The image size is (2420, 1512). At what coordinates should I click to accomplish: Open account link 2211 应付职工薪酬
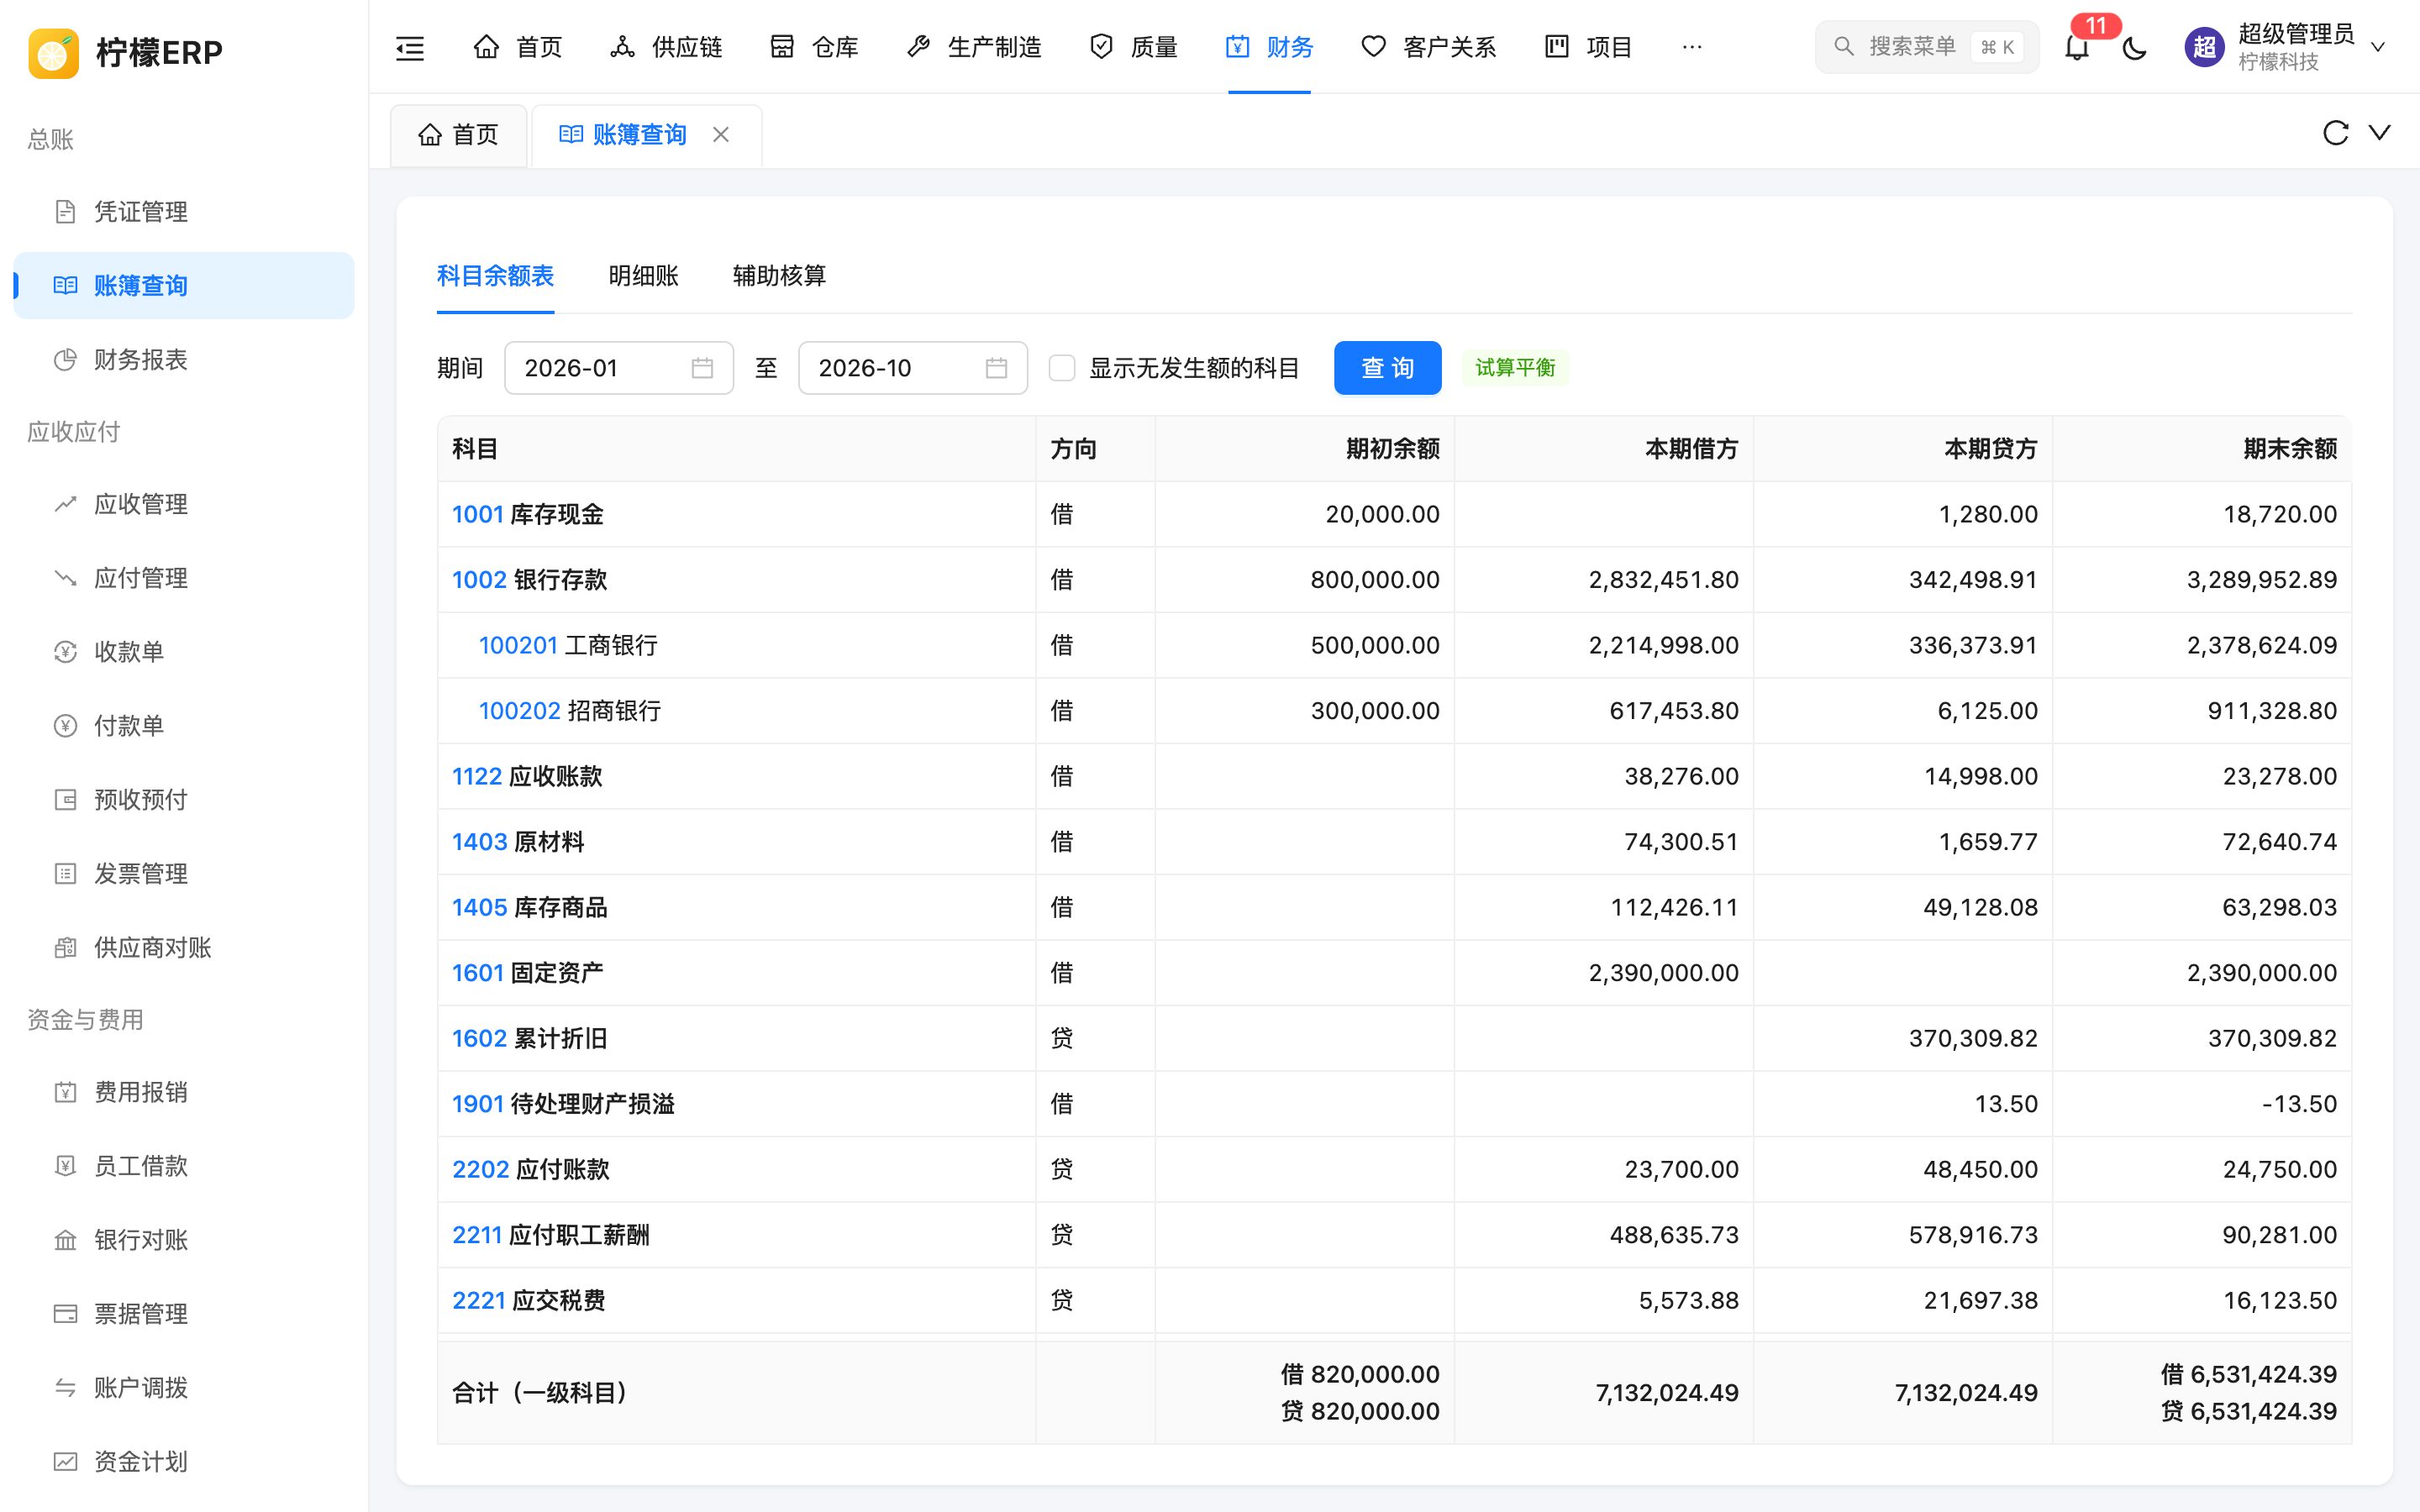coord(550,1235)
